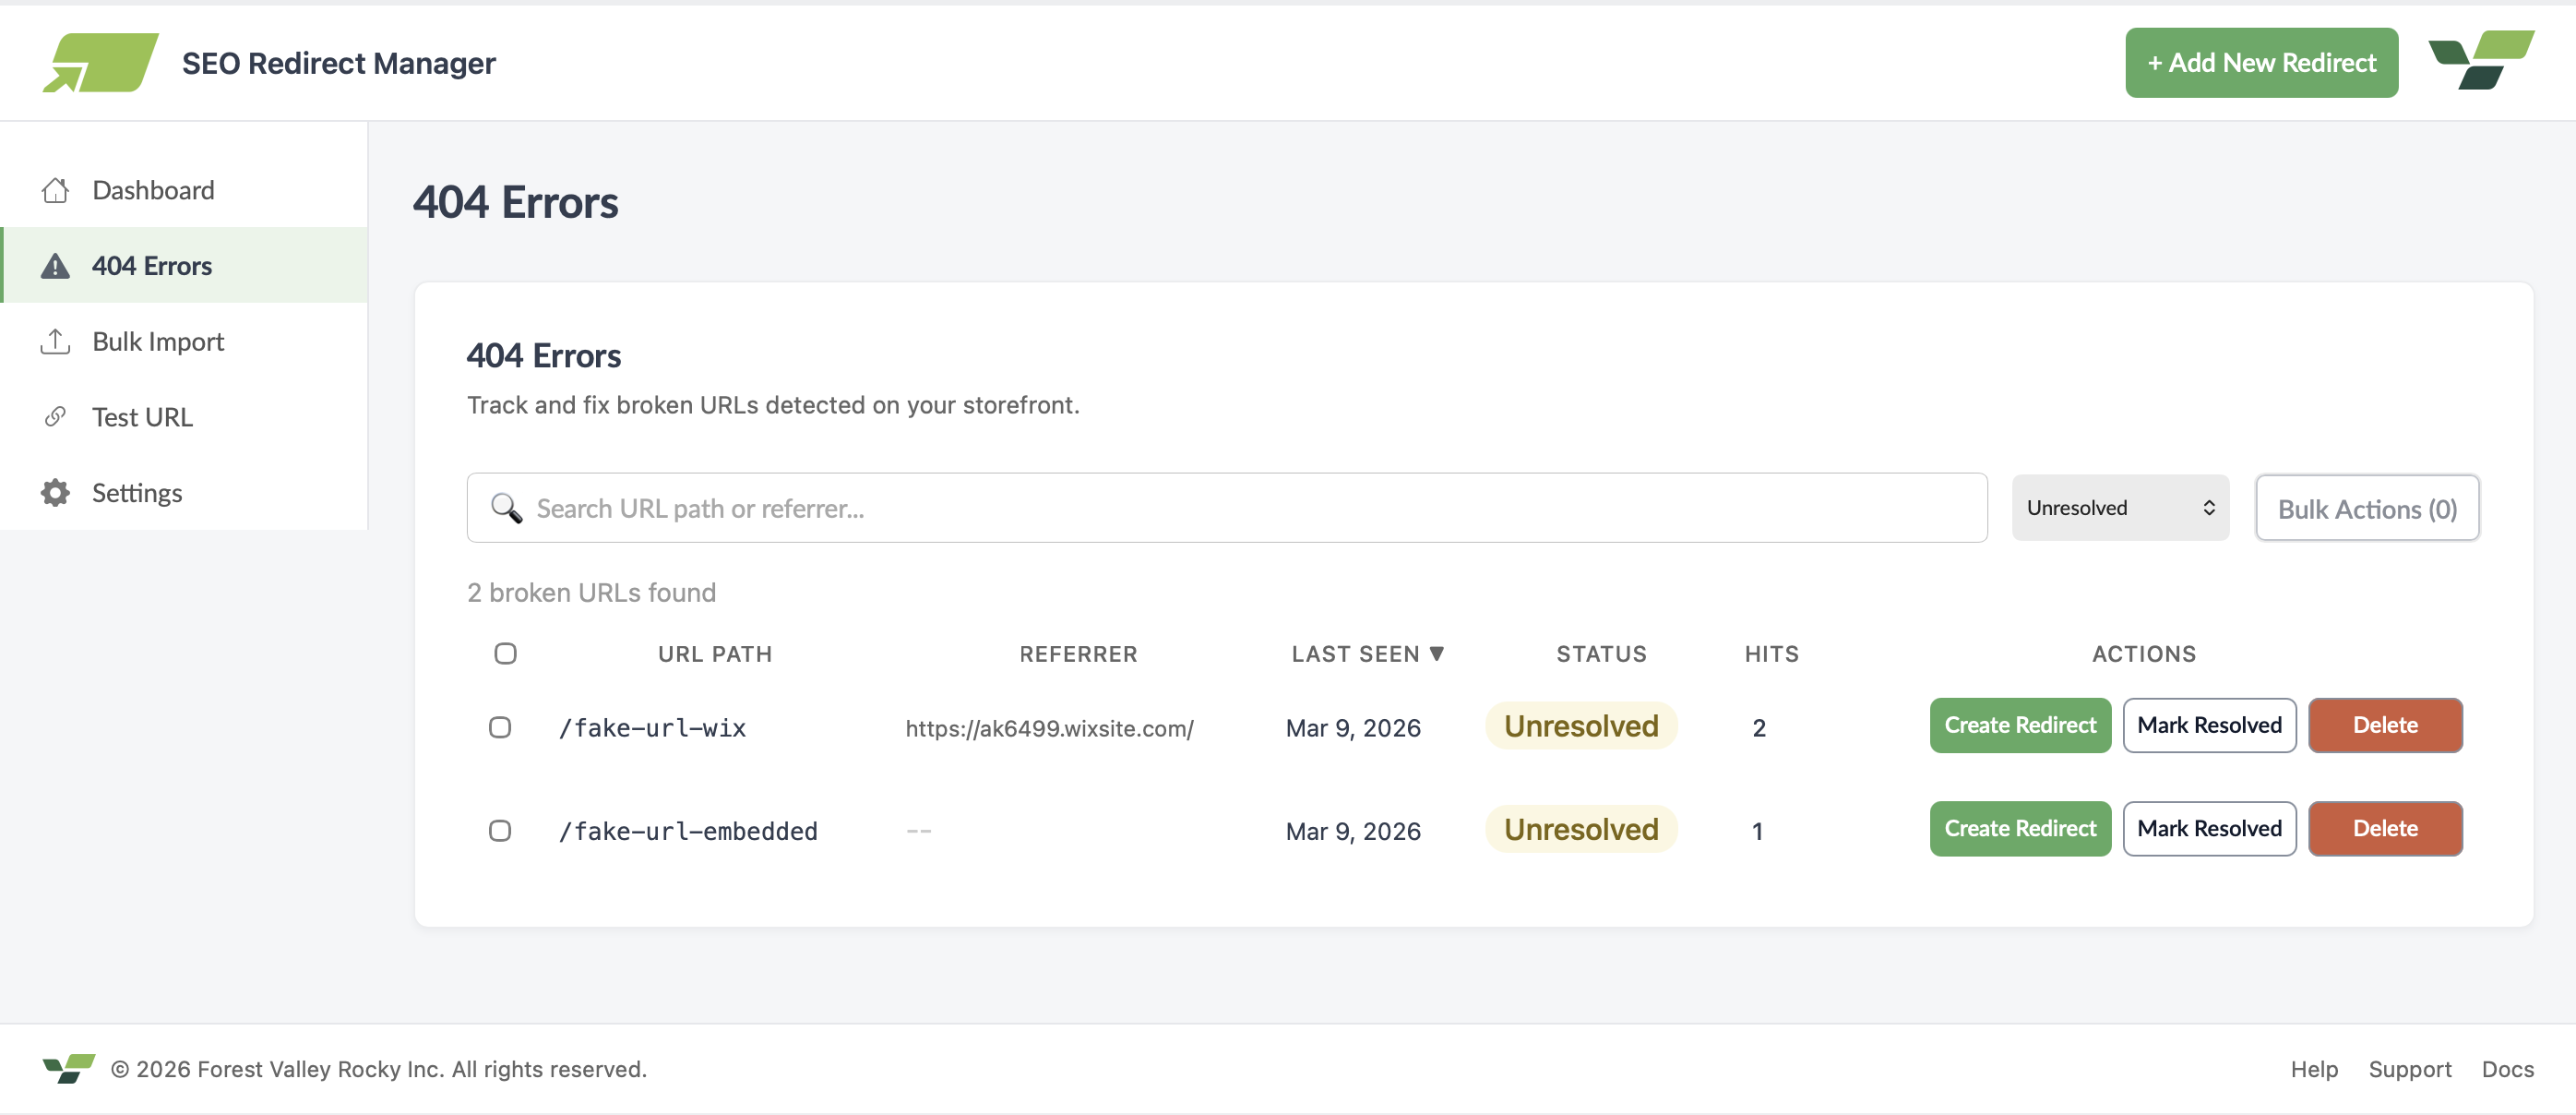
Task: Open Bulk Import in the sidebar
Action: click(158, 342)
